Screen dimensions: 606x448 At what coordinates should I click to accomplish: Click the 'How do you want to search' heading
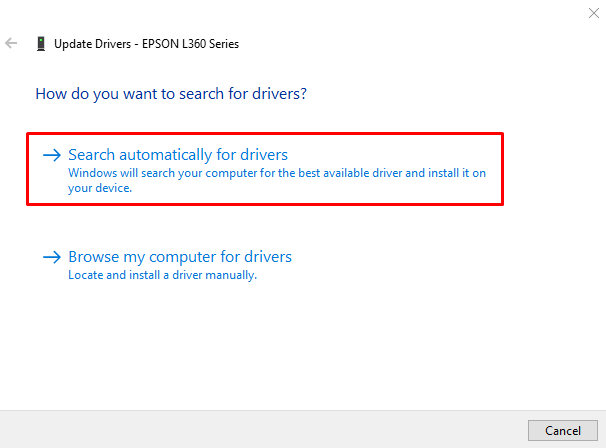click(171, 94)
